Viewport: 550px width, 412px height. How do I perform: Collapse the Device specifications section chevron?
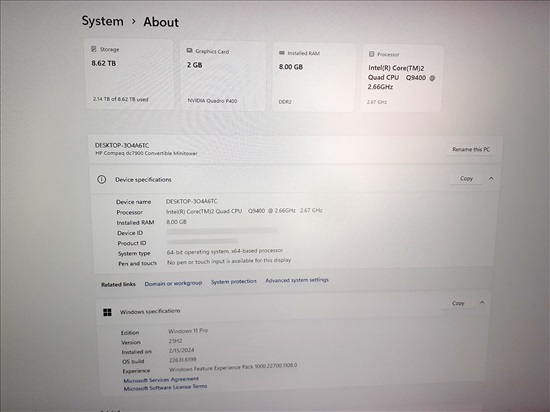[x=491, y=178]
